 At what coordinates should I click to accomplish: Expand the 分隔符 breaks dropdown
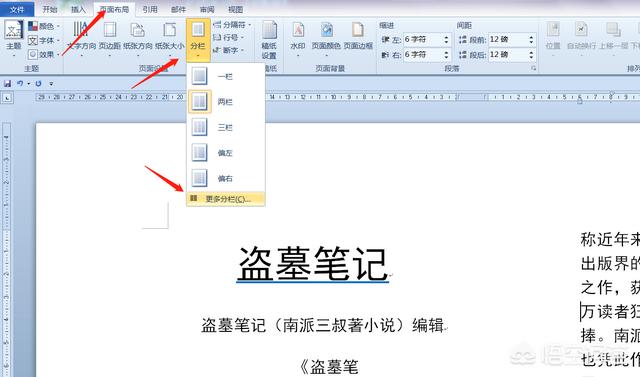(x=232, y=25)
